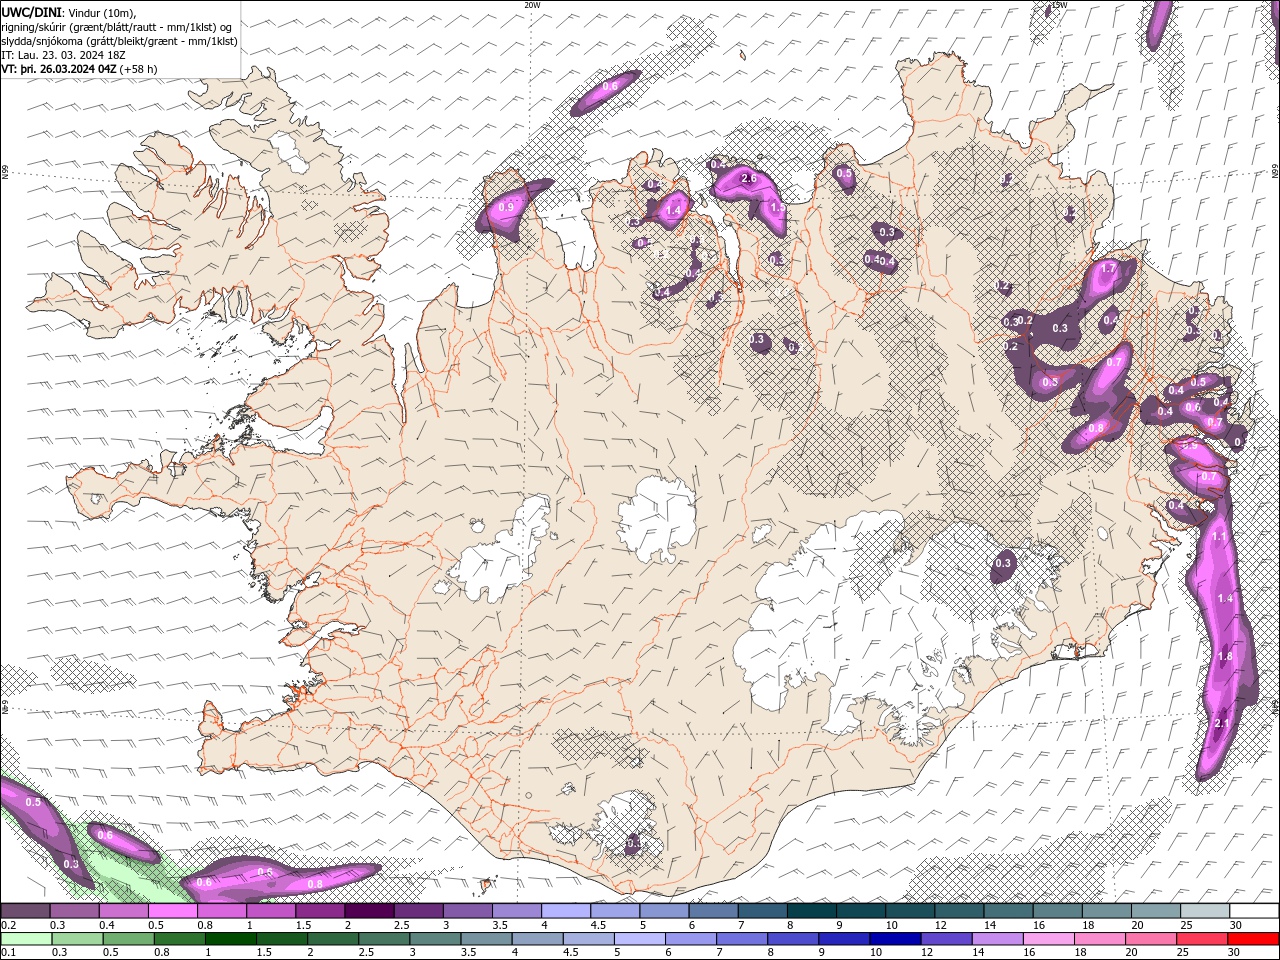Viewport: 1280px width, 960px height.
Task: Select grey-teal 20 swatch in the upper legend row
Action: pos(1156,911)
